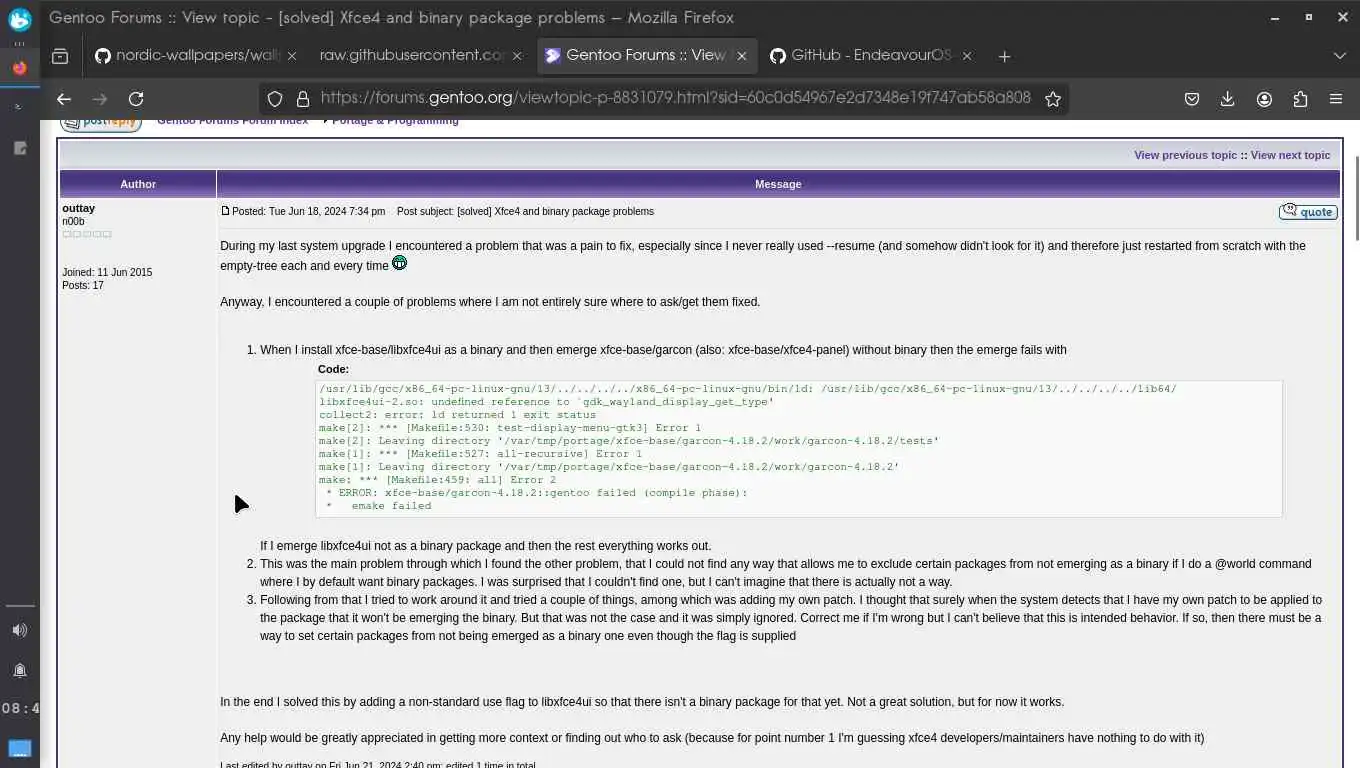Image resolution: width=1360 pixels, height=768 pixels.
Task: Click 'collect2: error: ld returned 1 exit status' line
Action: [457, 415]
